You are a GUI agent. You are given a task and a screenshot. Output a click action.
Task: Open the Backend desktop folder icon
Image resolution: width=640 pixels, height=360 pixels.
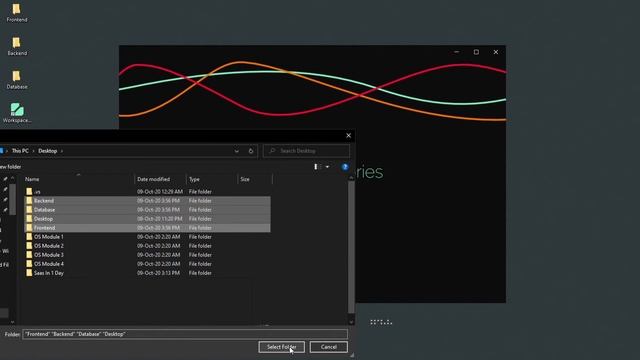click(17, 46)
